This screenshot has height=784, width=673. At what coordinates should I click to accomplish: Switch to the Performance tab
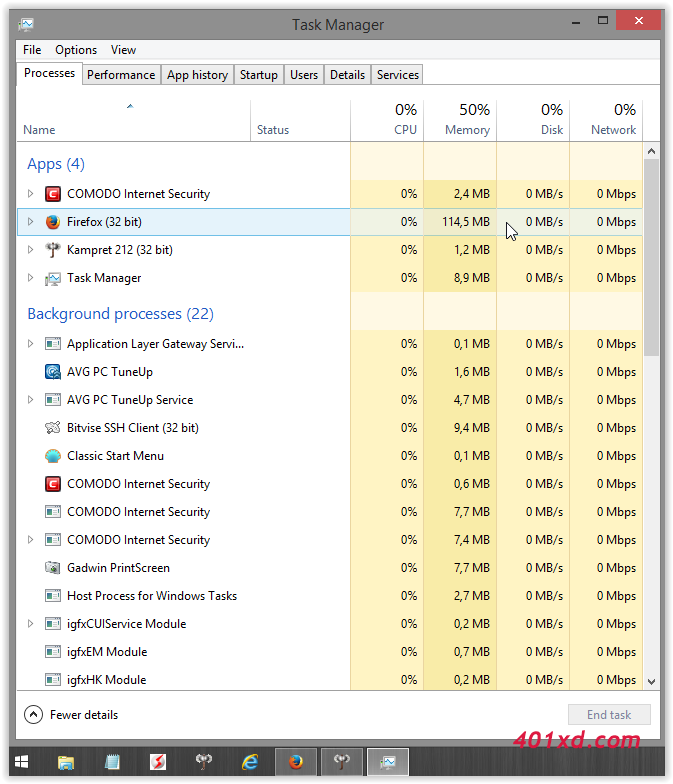(121, 74)
